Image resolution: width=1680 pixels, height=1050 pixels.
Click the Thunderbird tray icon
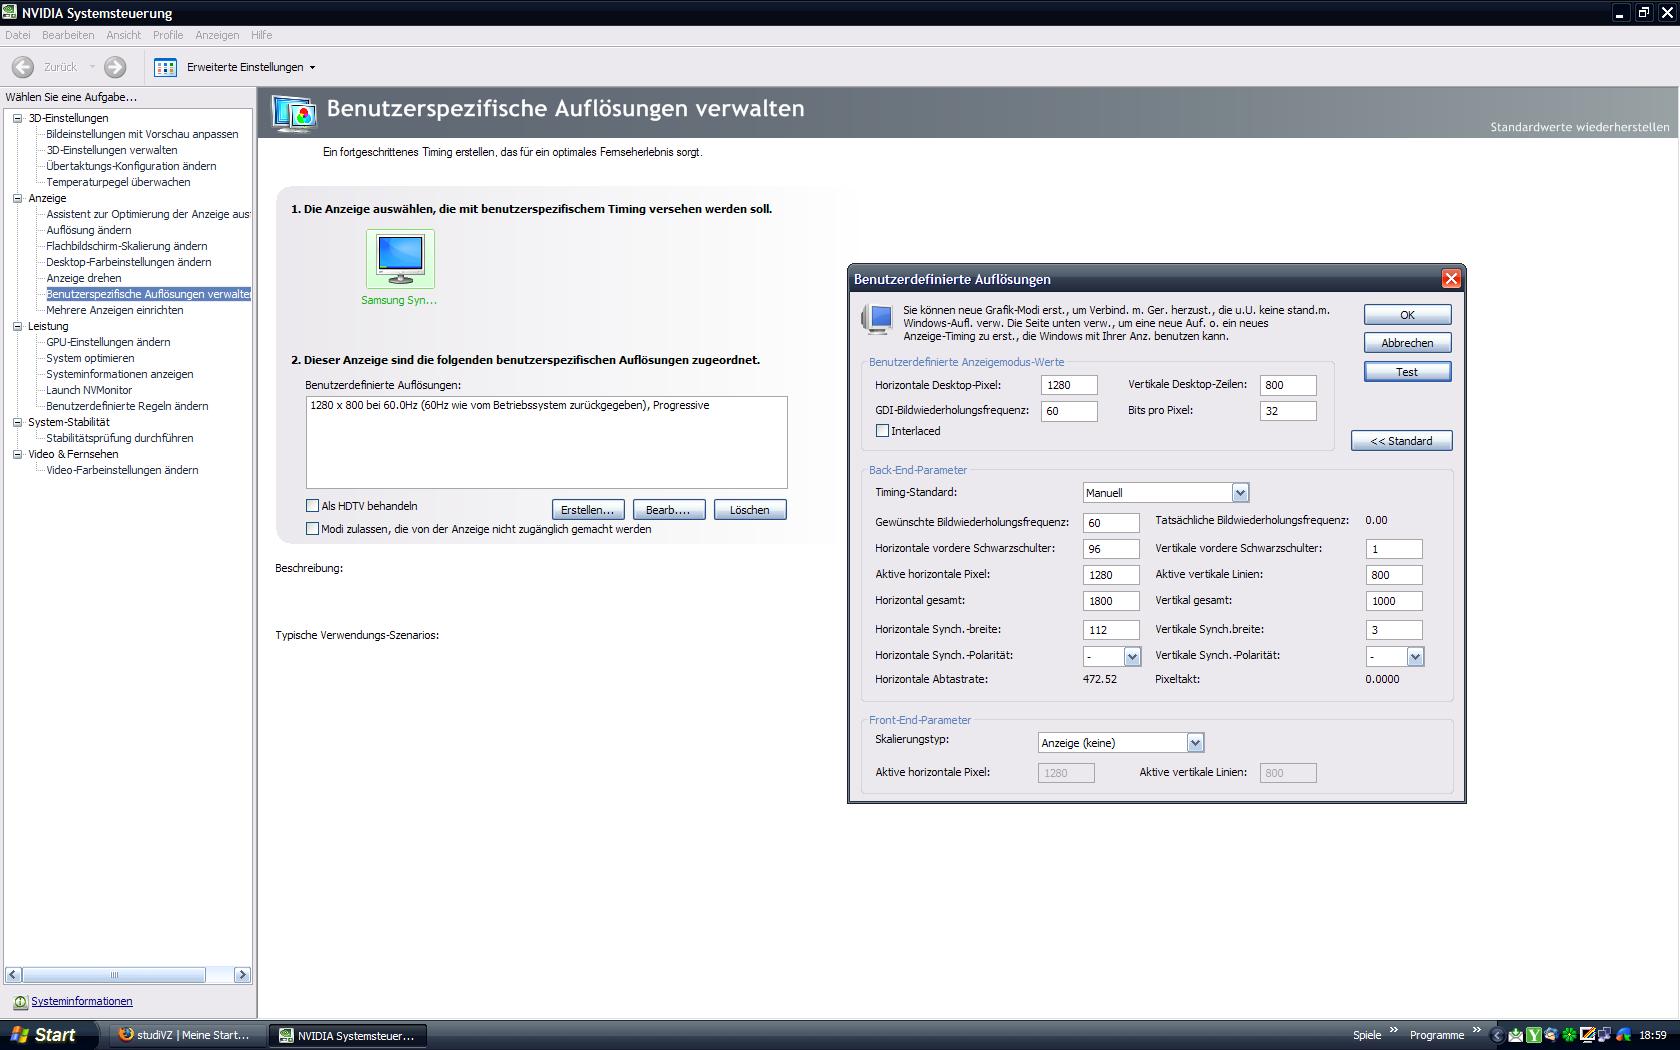pos(1551,1035)
